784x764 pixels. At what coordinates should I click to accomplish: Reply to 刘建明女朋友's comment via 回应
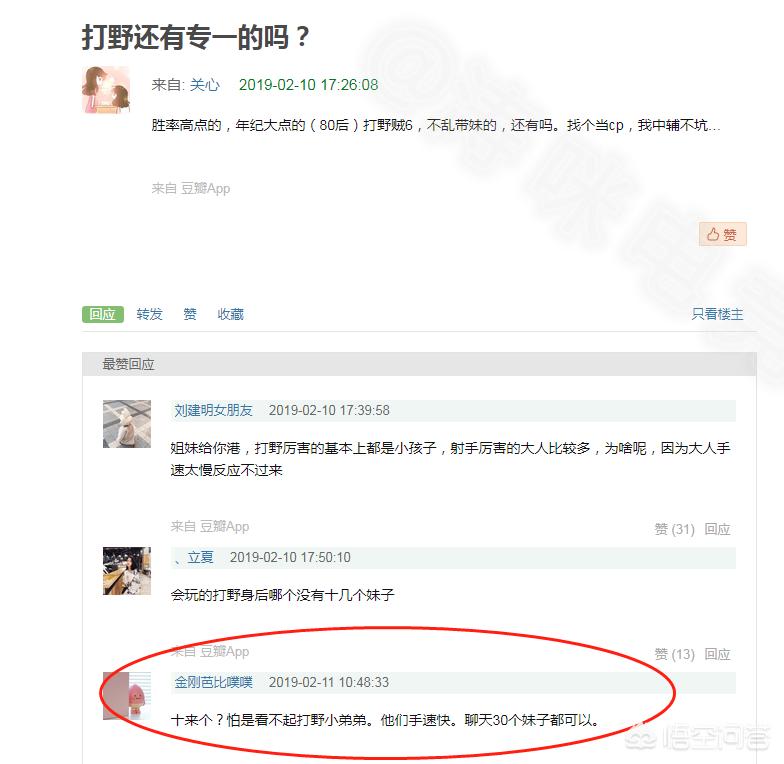[x=718, y=529]
